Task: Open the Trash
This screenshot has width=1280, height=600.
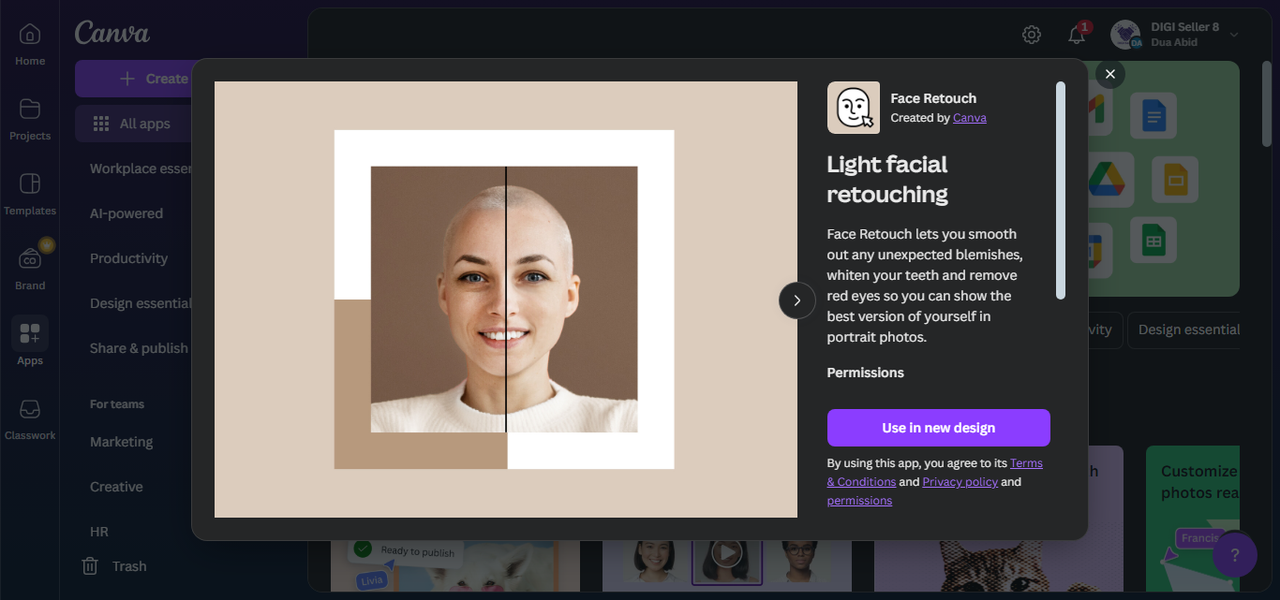Action: click(x=115, y=566)
